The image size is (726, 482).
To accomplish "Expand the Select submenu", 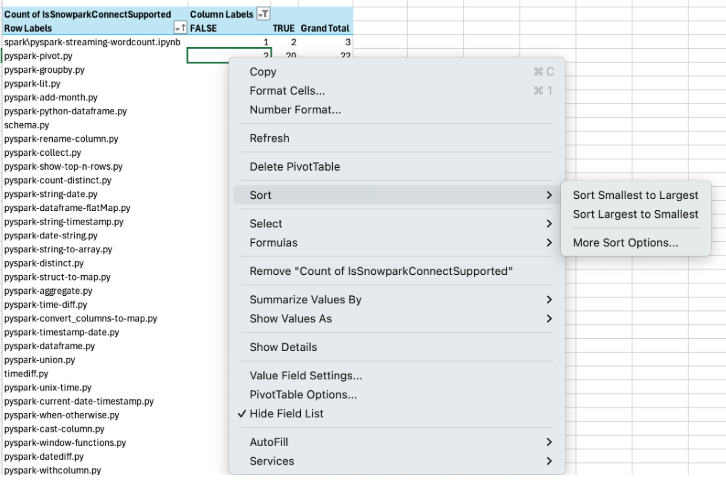I will point(266,223).
